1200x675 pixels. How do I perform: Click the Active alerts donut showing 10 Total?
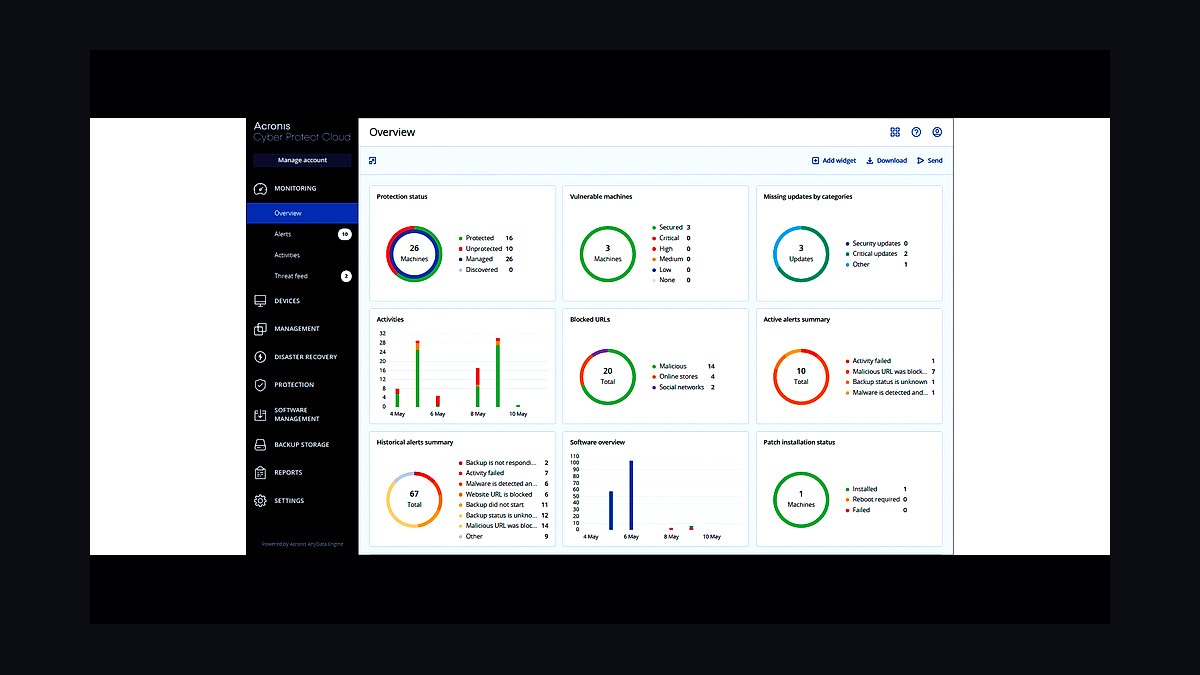pyautogui.click(x=801, y=376)
